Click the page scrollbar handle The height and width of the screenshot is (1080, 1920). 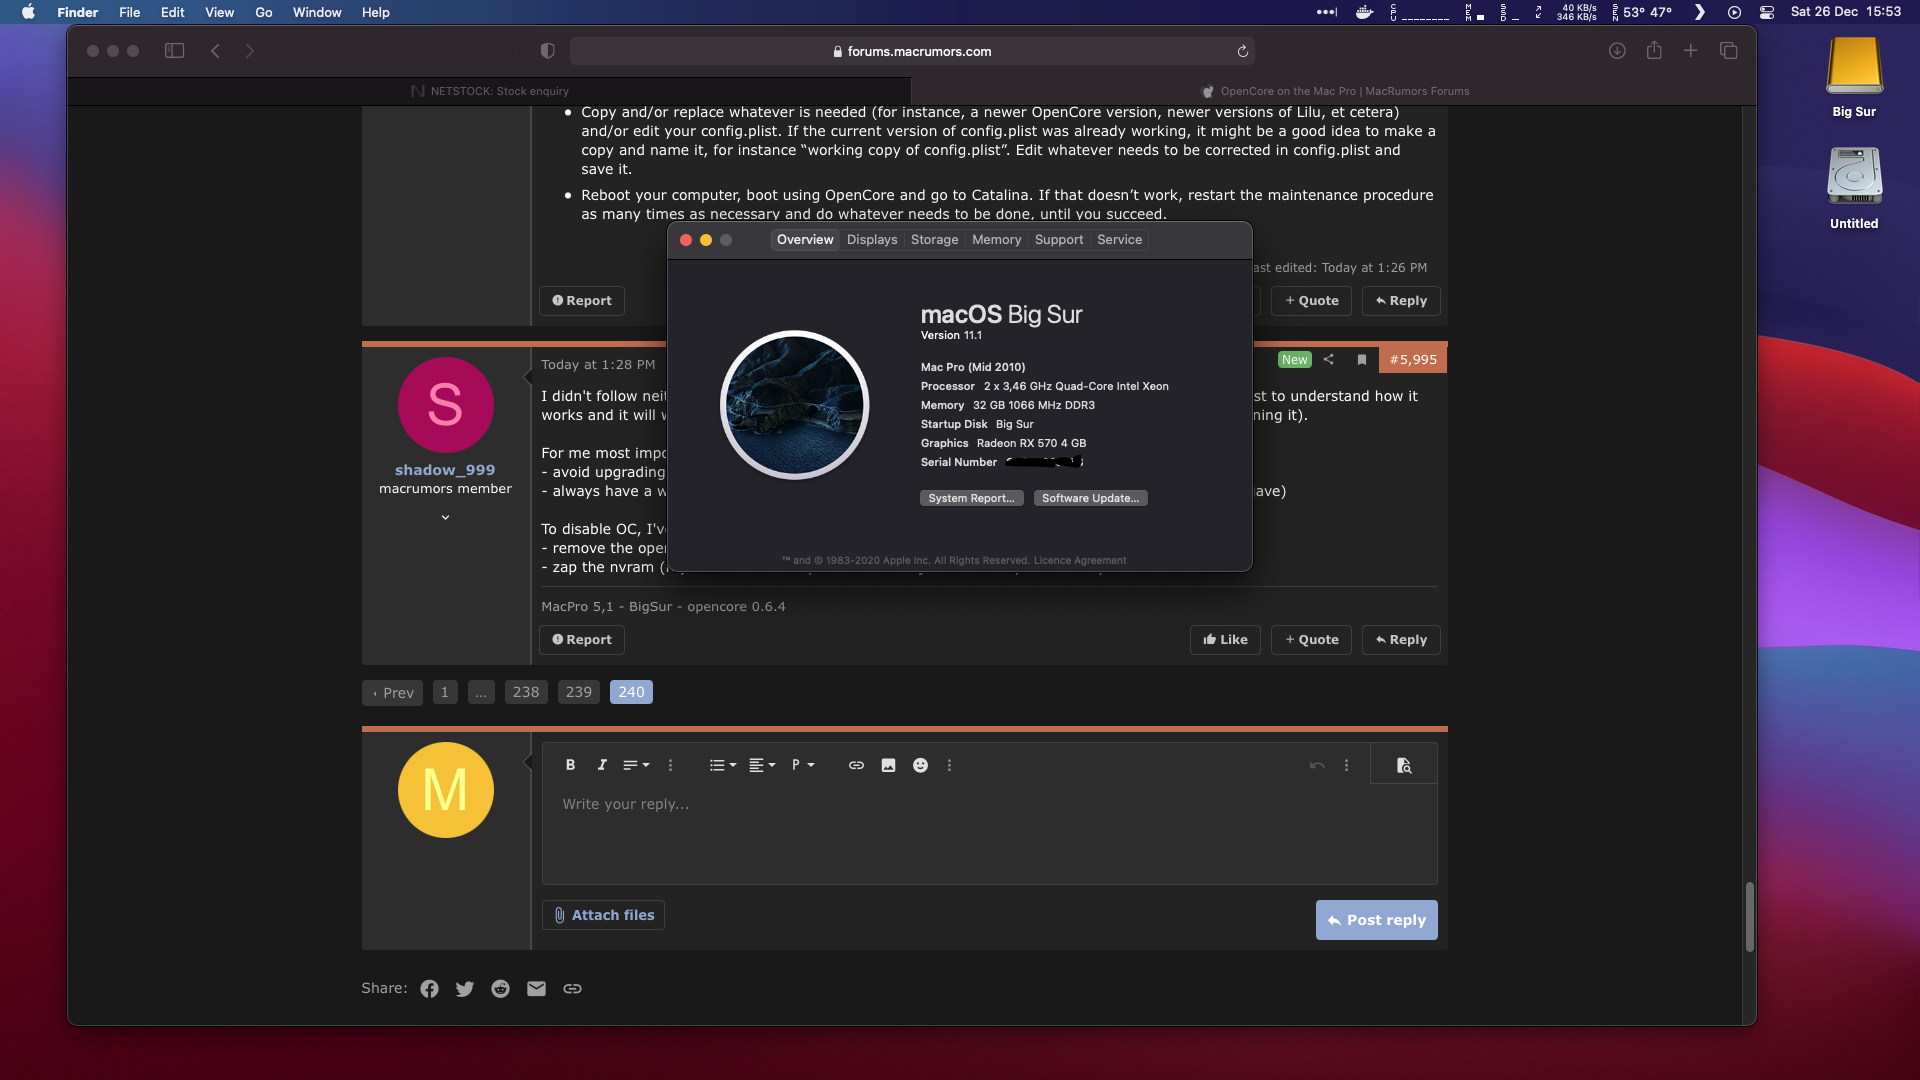click(1749, 916)
